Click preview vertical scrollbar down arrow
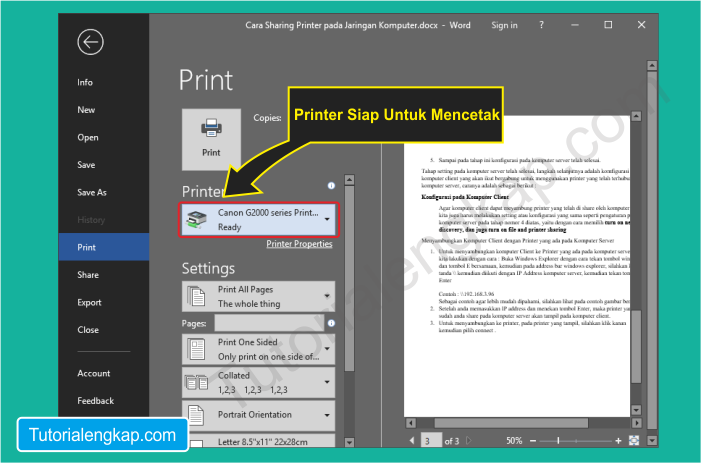This screenshot has width=701, height=463. [x=636, y=410]
